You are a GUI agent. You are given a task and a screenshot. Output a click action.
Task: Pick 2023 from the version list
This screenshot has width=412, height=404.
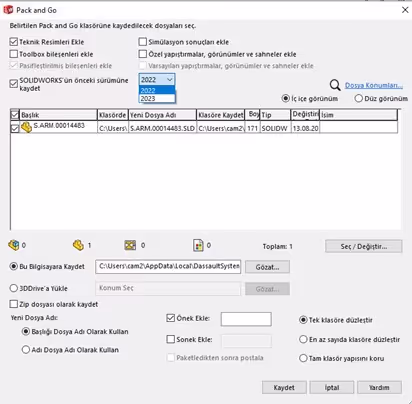[x=157, y=98]
